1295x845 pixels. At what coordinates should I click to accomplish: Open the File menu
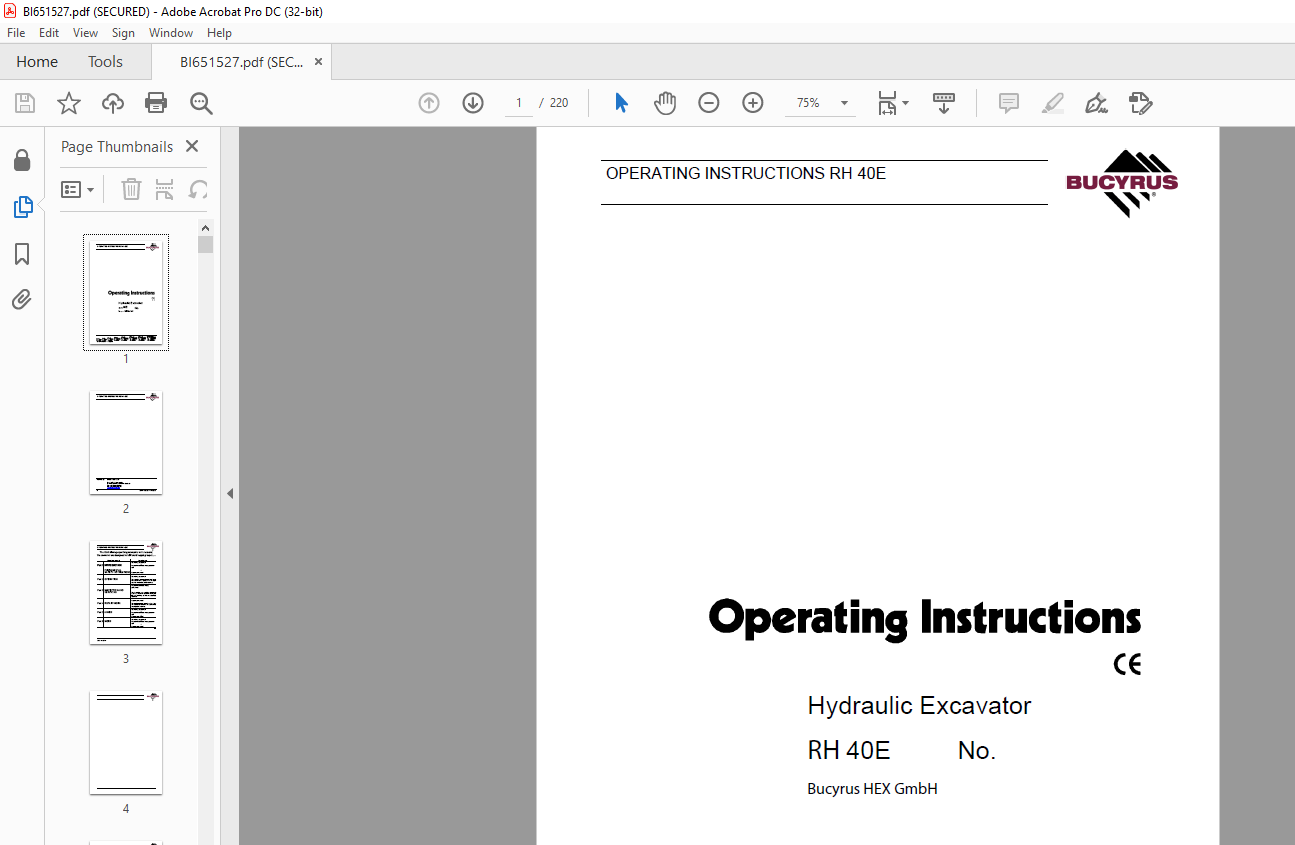(16, 33)
